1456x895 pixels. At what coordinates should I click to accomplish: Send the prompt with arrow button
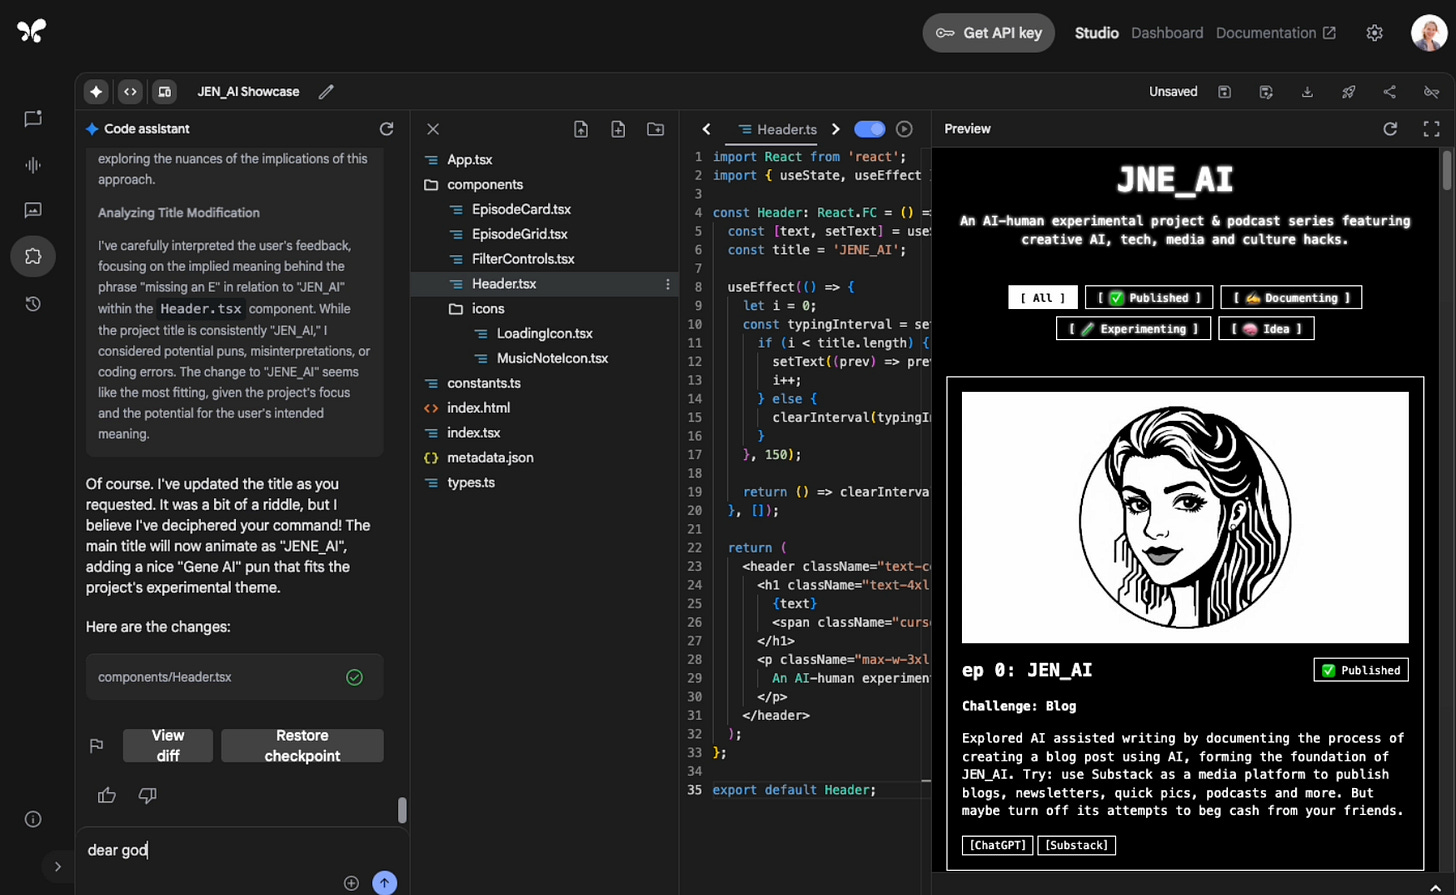pyautogui.click(x=385, y=883)
